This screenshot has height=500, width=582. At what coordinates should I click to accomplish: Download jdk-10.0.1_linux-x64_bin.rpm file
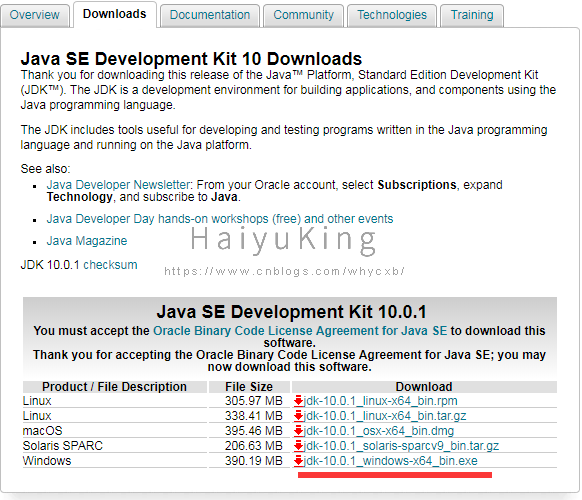[380, 401]
